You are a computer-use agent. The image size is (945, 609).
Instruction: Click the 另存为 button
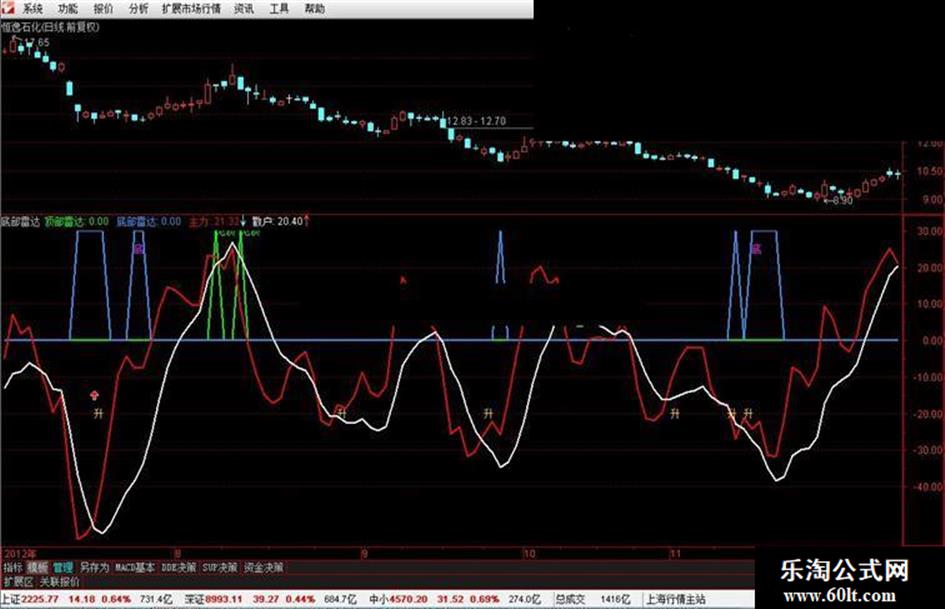(94, 567)
